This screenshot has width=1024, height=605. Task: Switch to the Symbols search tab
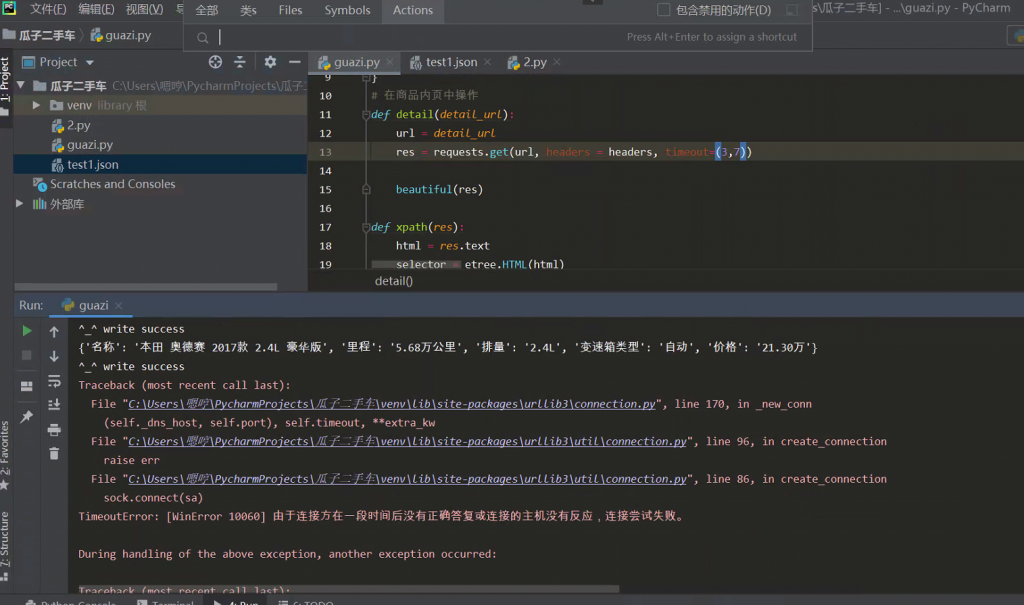coord(347,10)
